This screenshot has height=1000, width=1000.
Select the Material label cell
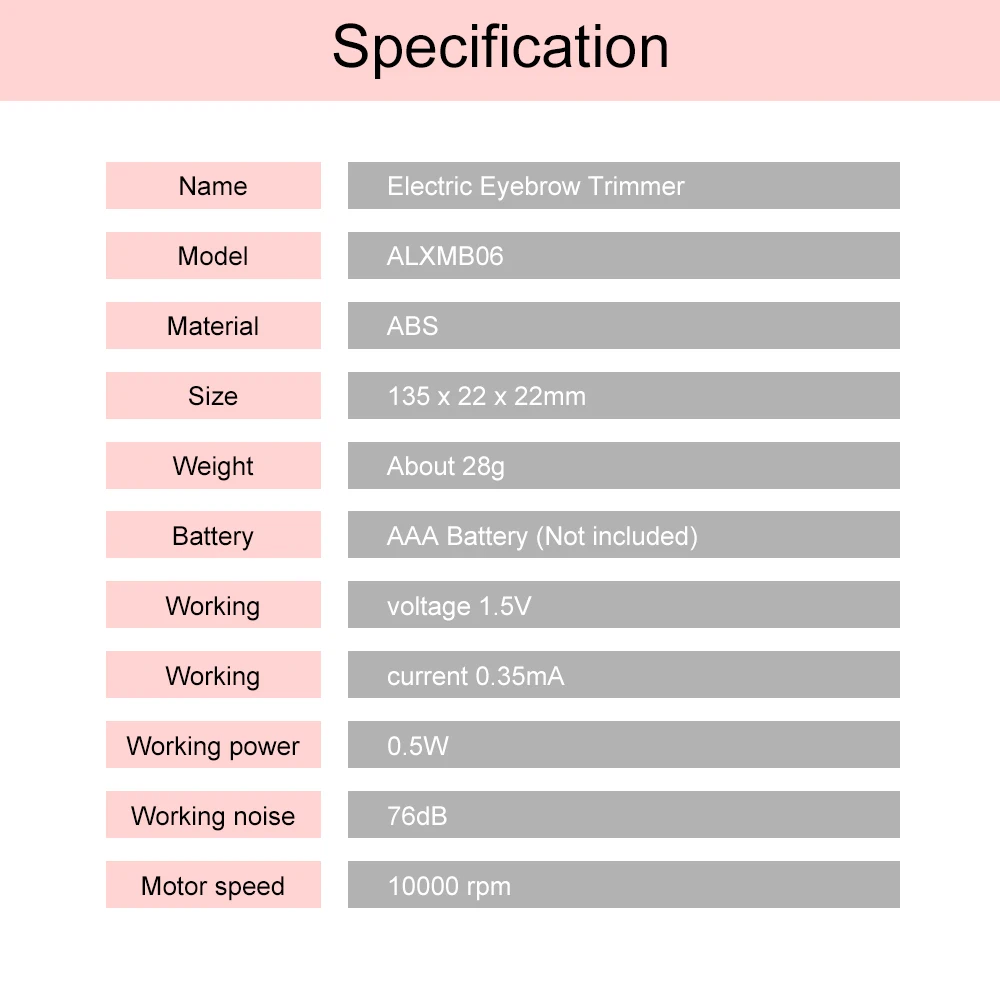pos(213,326)
